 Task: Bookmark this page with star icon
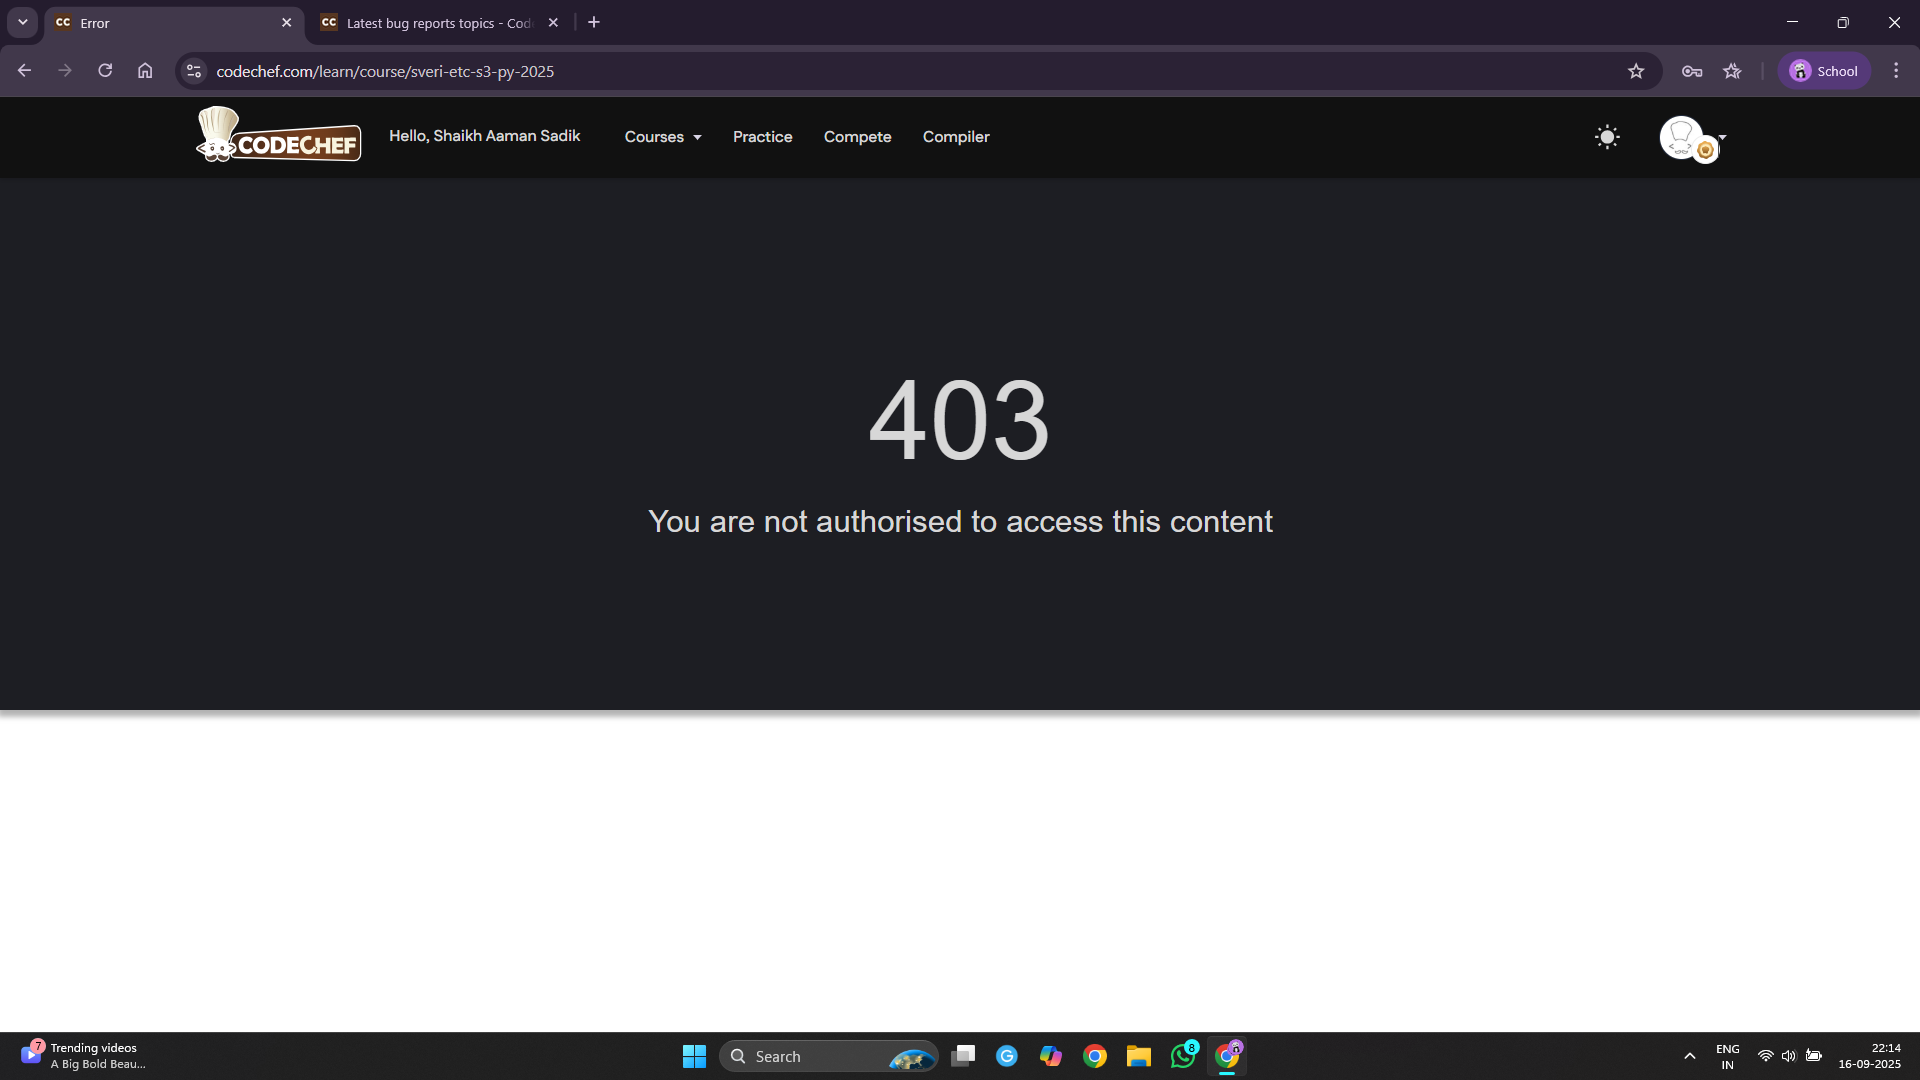point(1636,71)
